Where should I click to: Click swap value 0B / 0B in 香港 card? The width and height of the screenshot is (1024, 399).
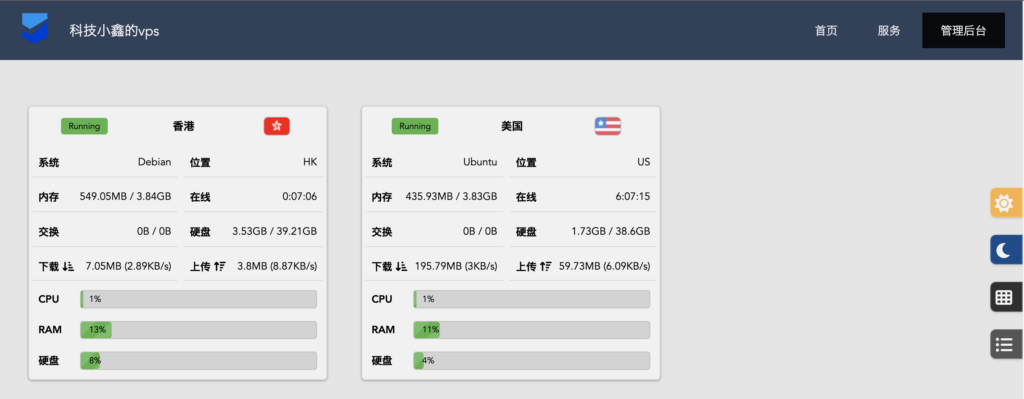[x=153, y=231]
